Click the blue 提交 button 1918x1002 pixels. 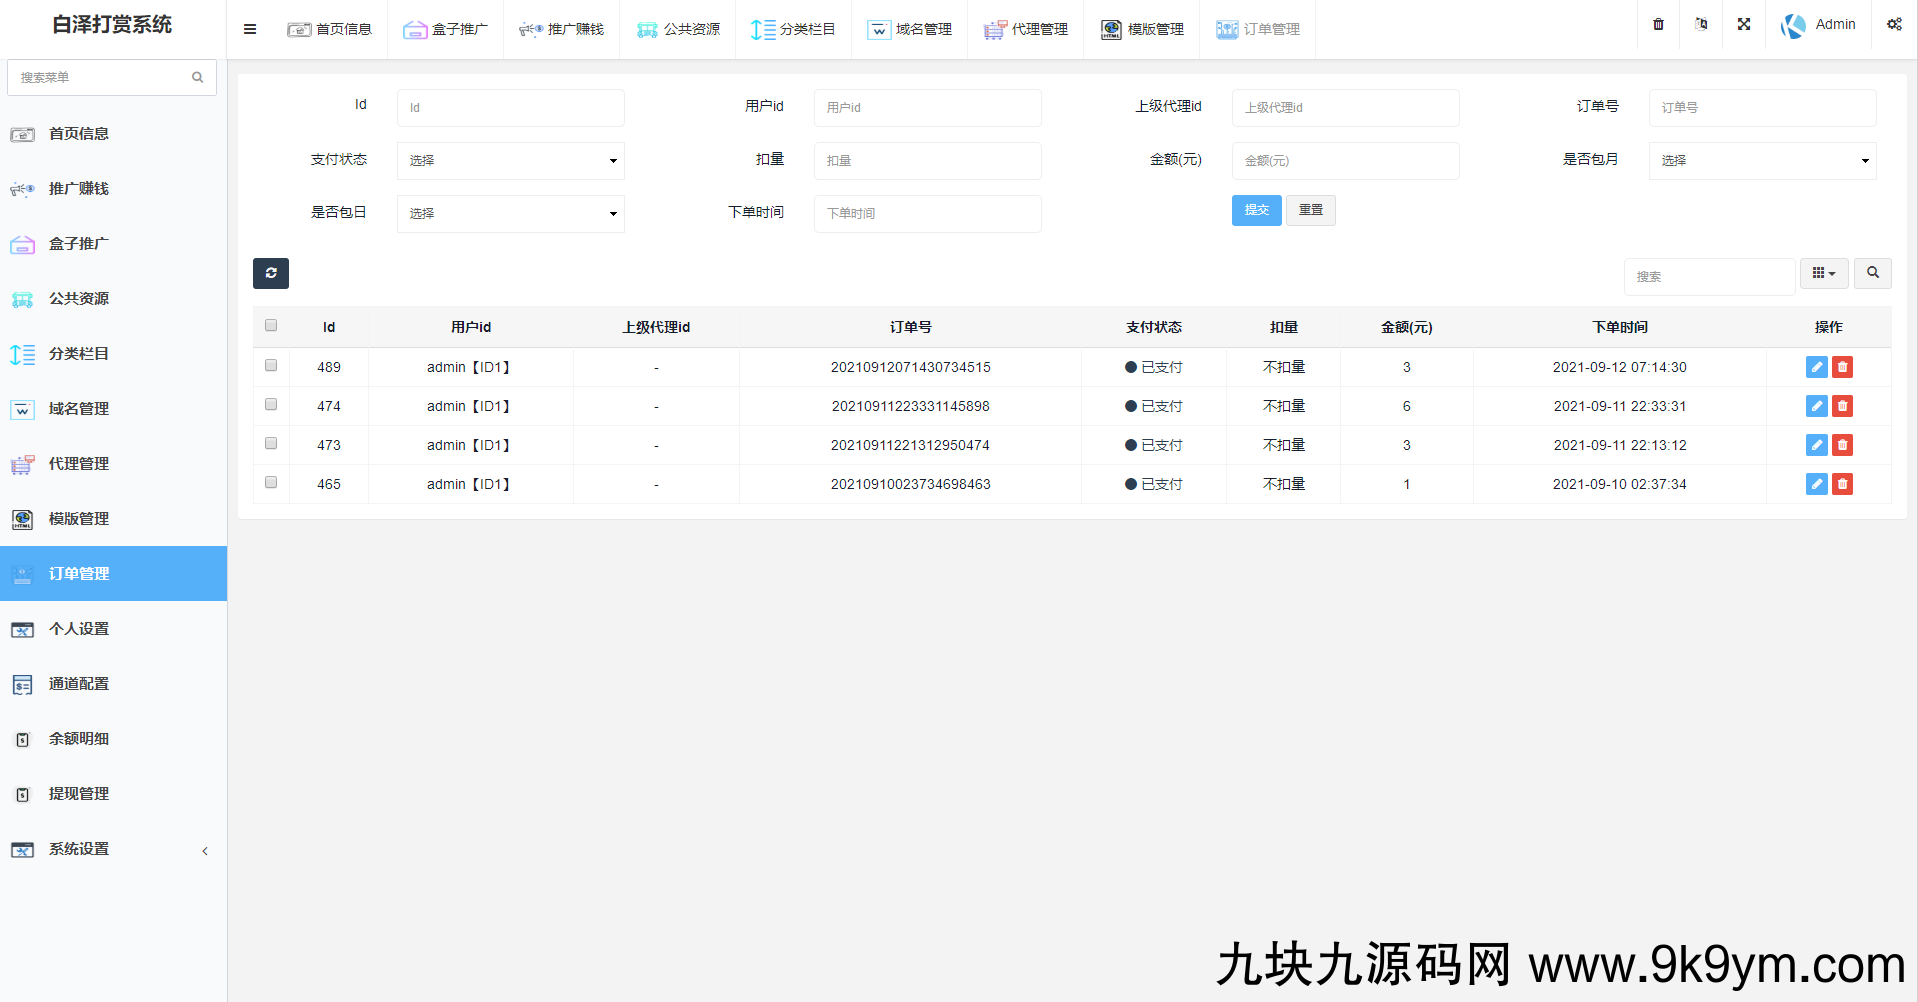pos(1256,210)
